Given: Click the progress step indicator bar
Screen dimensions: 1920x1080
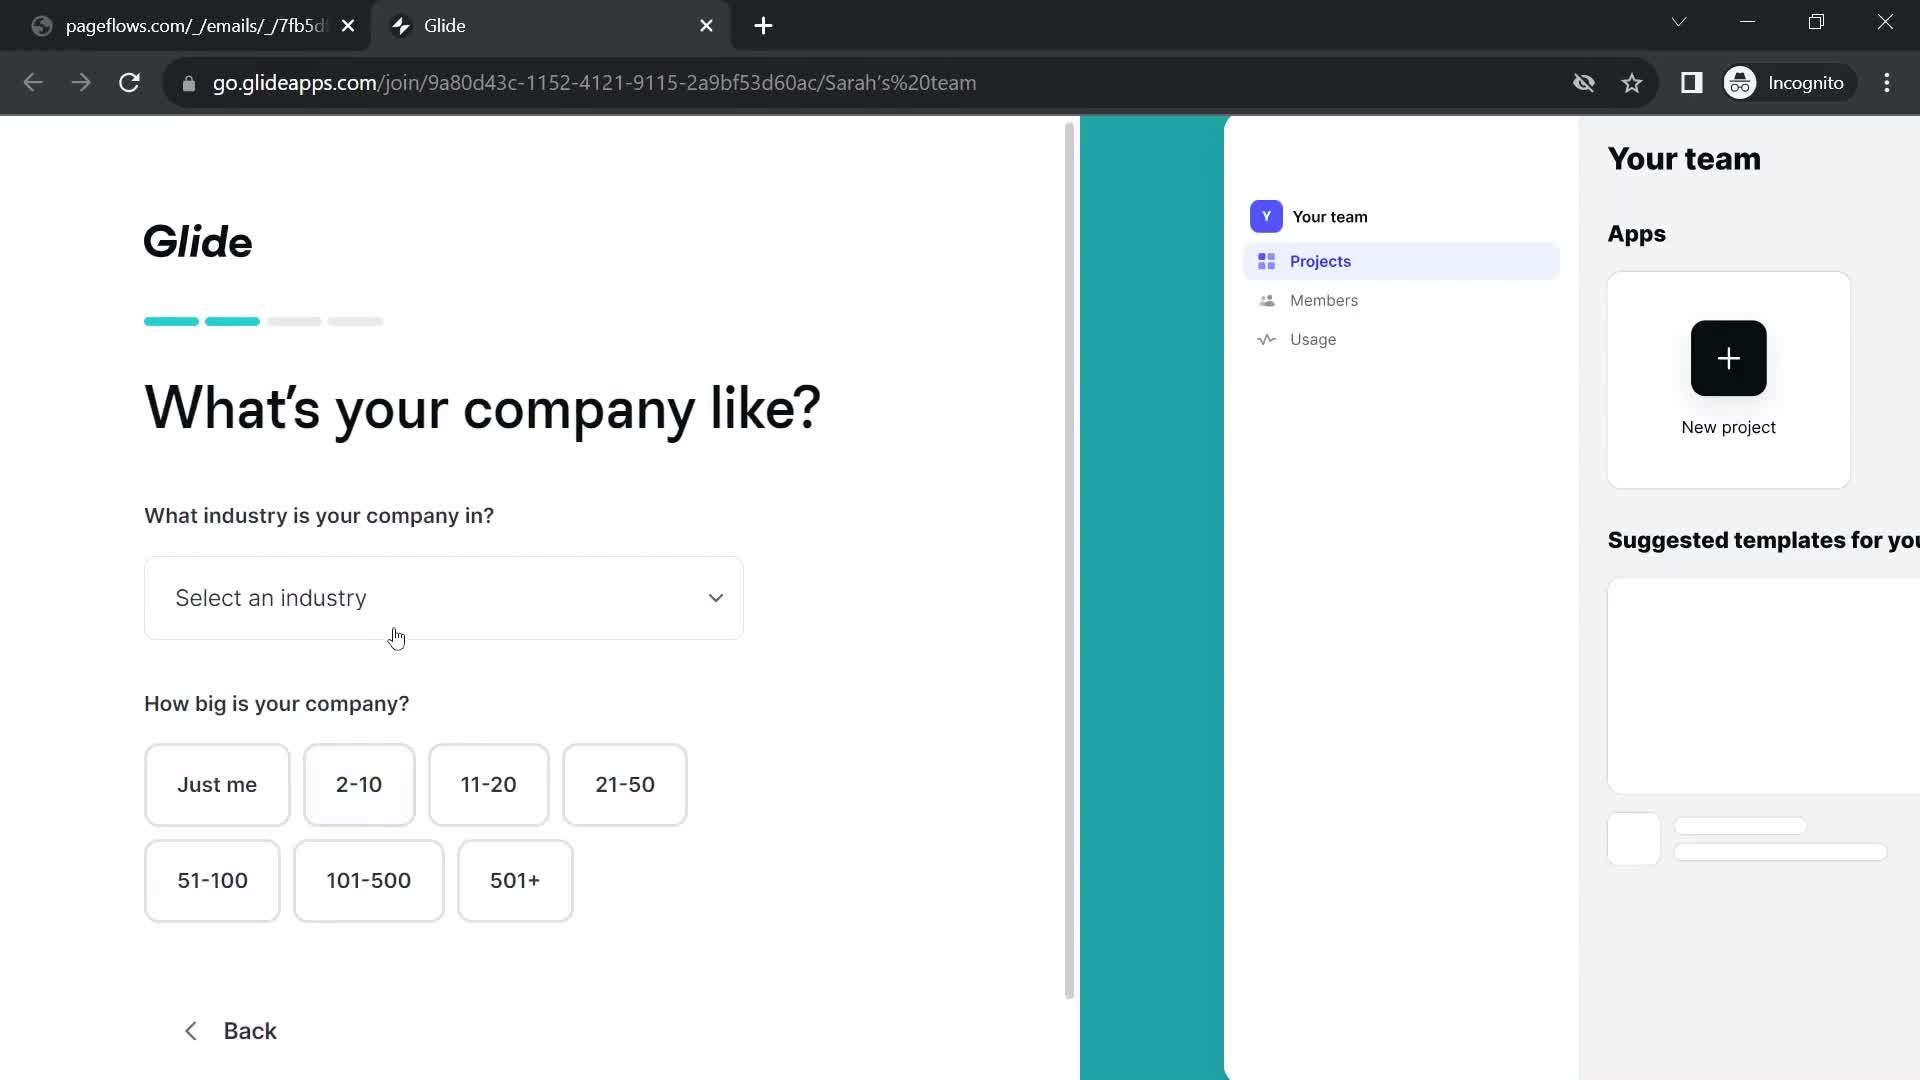Looking at the screenshot, I should point(264,322).
